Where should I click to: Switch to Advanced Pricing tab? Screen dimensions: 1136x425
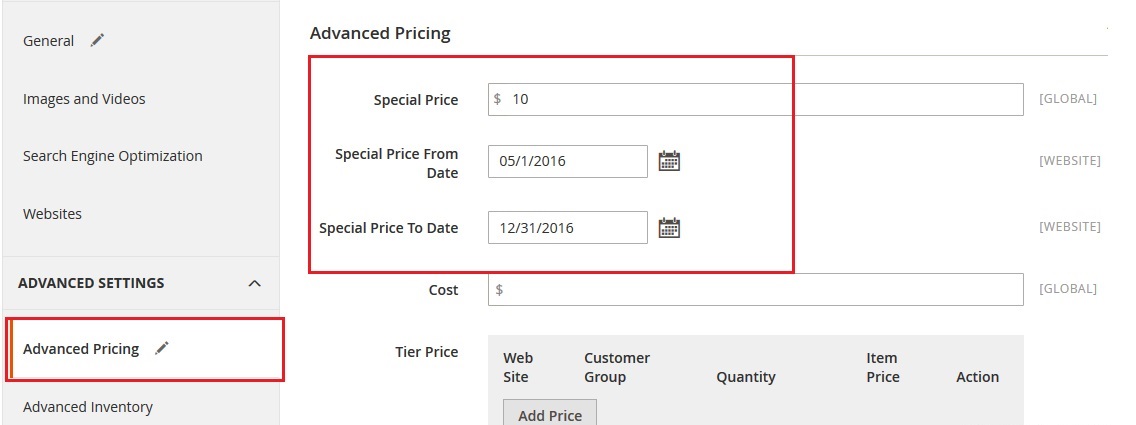click(81, 349)
